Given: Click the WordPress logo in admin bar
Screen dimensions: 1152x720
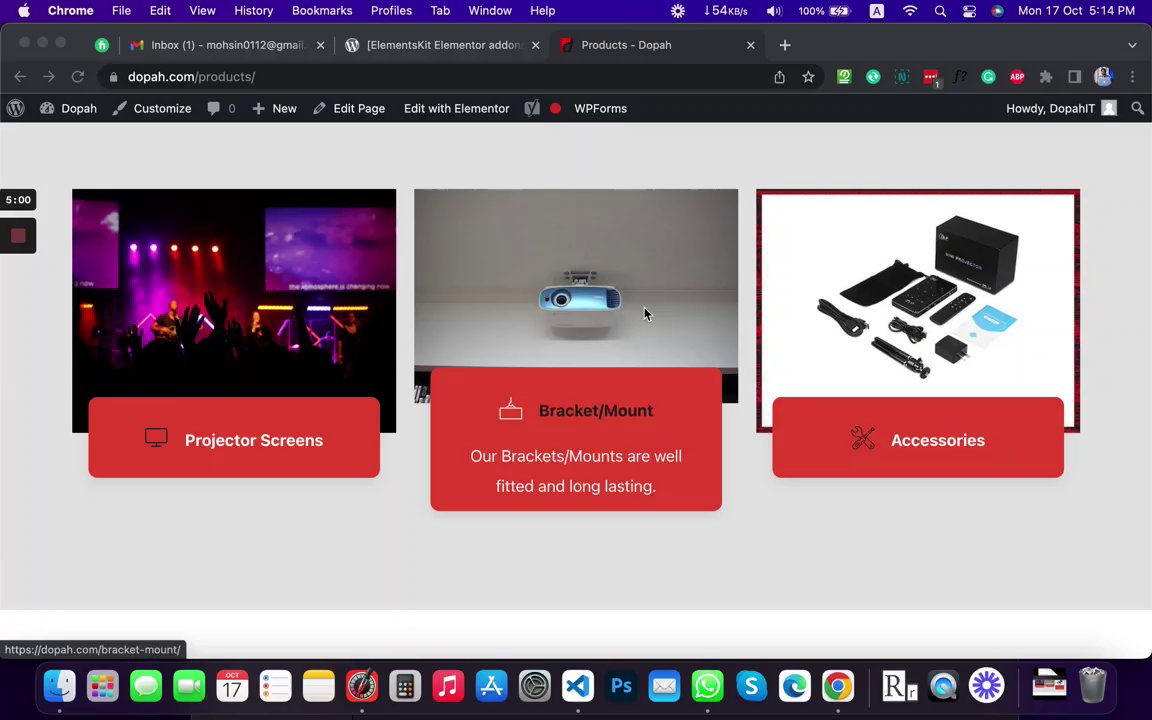Looking at the screenshot, I should click(x=15, y=108).
